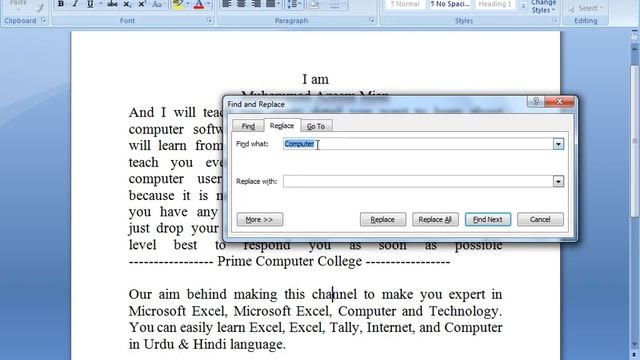Open the Select menu in Editing
The width and height of the screenshot is (640, 360).
(x=585, y=8)
